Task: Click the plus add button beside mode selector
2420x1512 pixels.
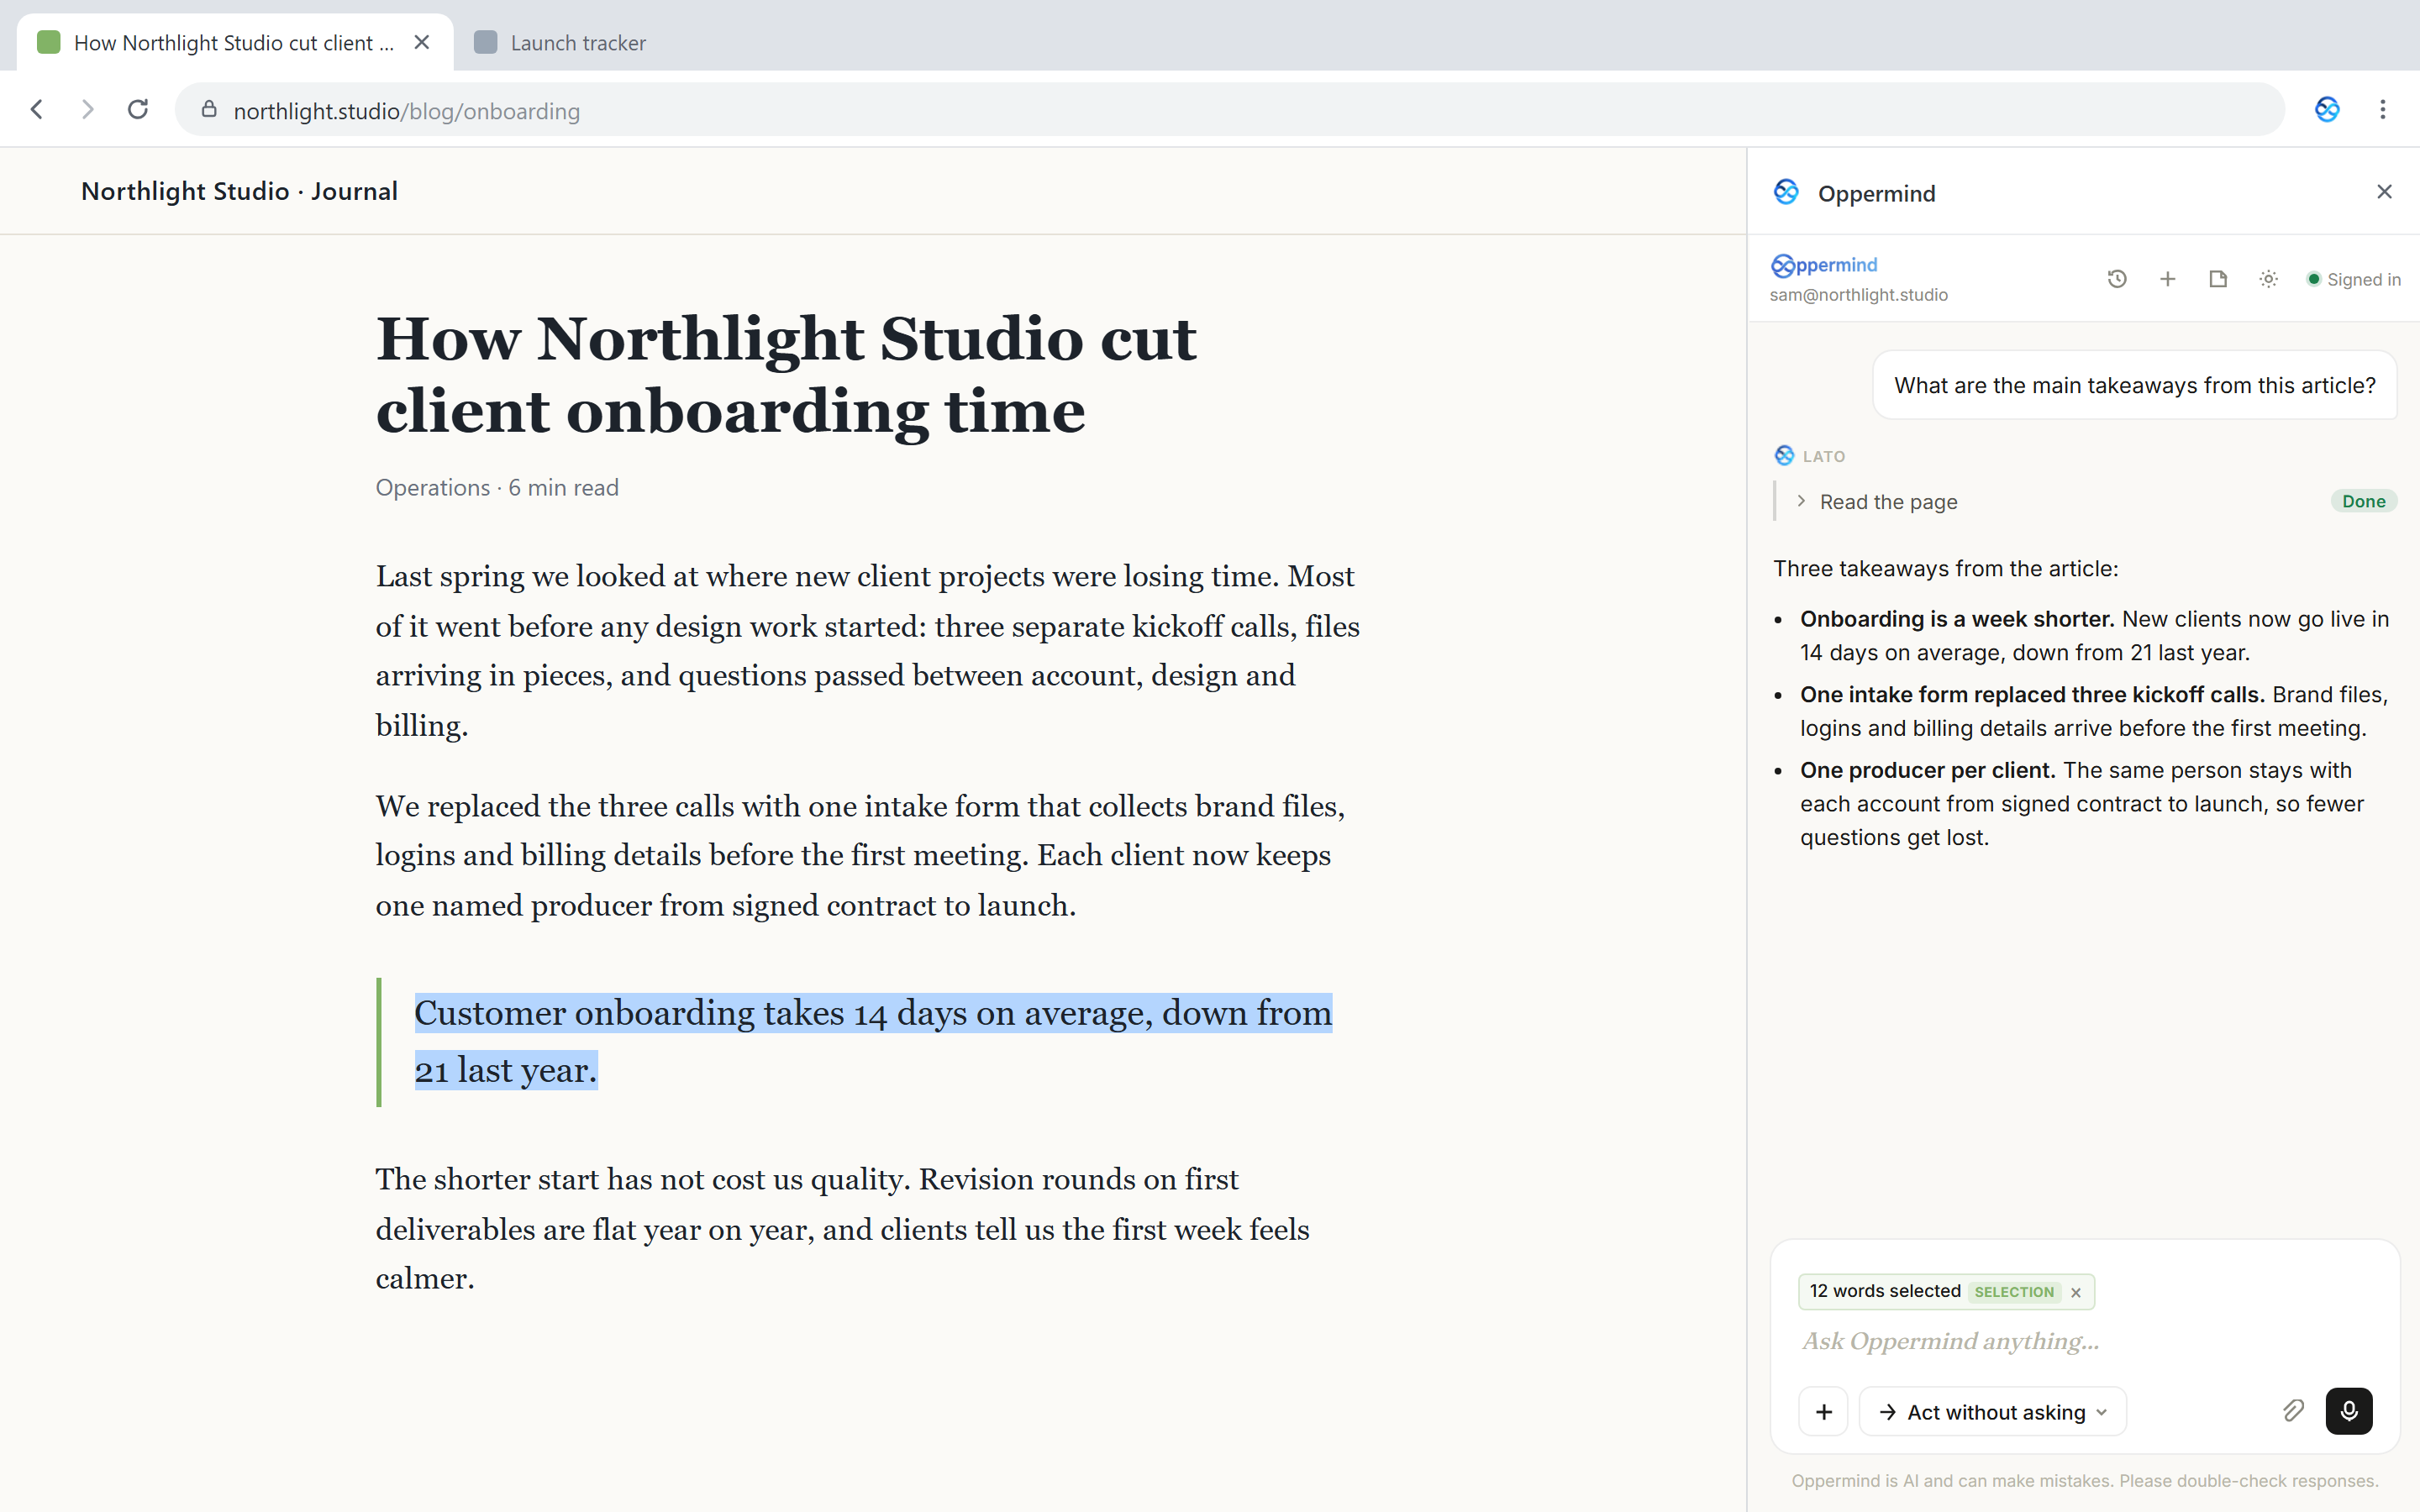Action: (1824, 1412)
